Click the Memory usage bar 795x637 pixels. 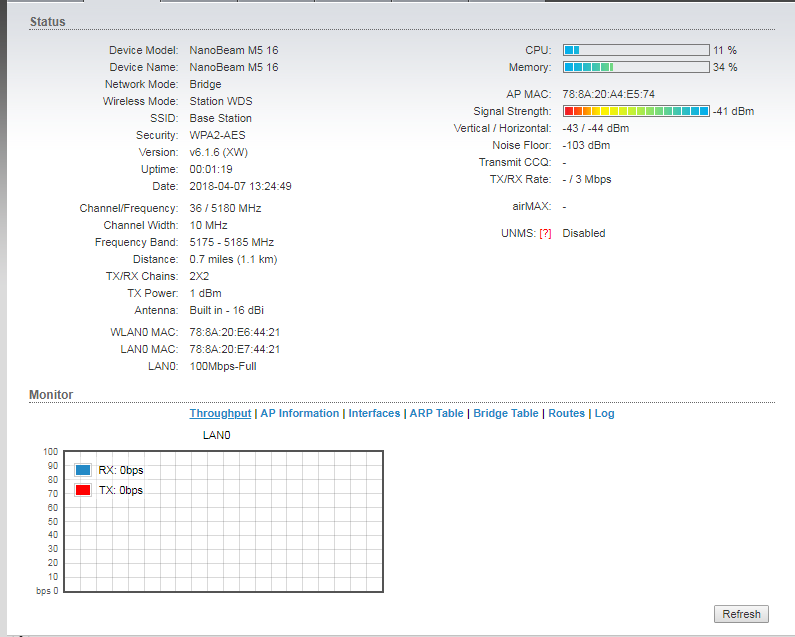[x=636, y=67]
